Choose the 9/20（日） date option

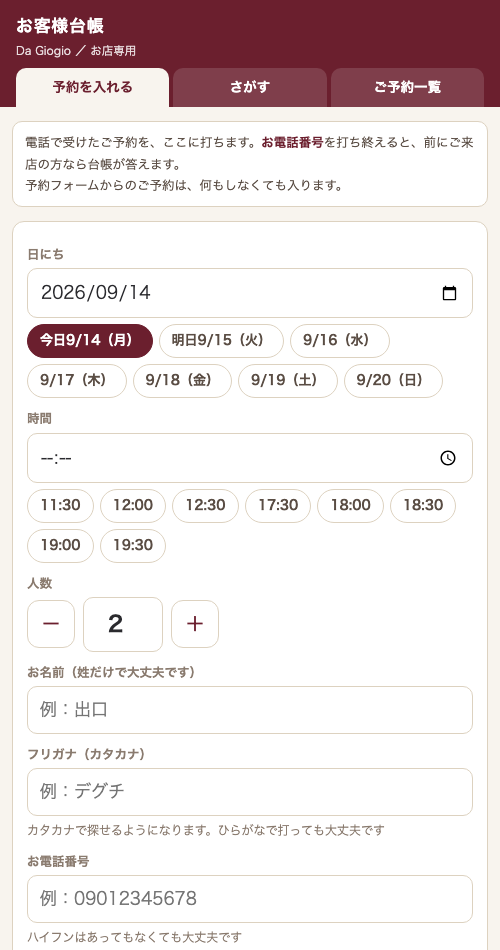[x=393, y=380]
